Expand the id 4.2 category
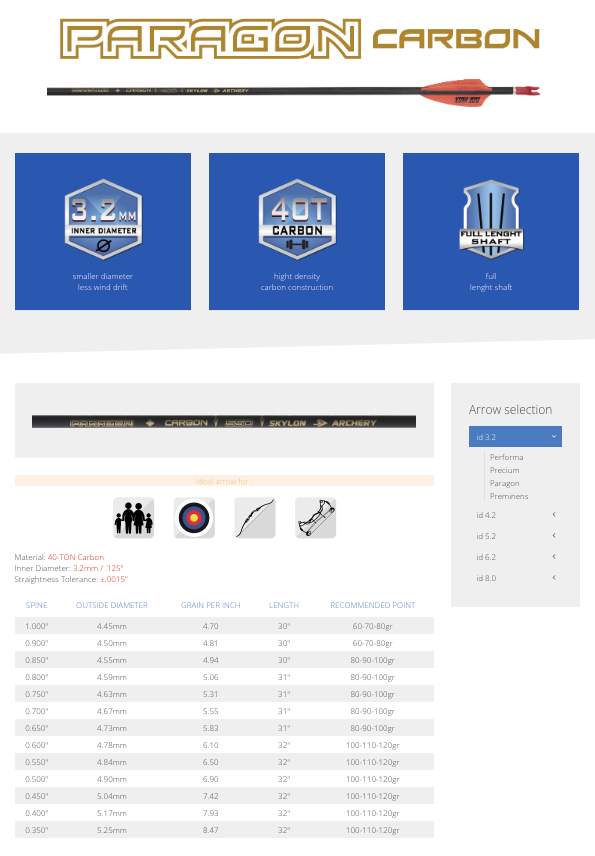This screenshot has width=595, height=856. (x=515, y=515)
